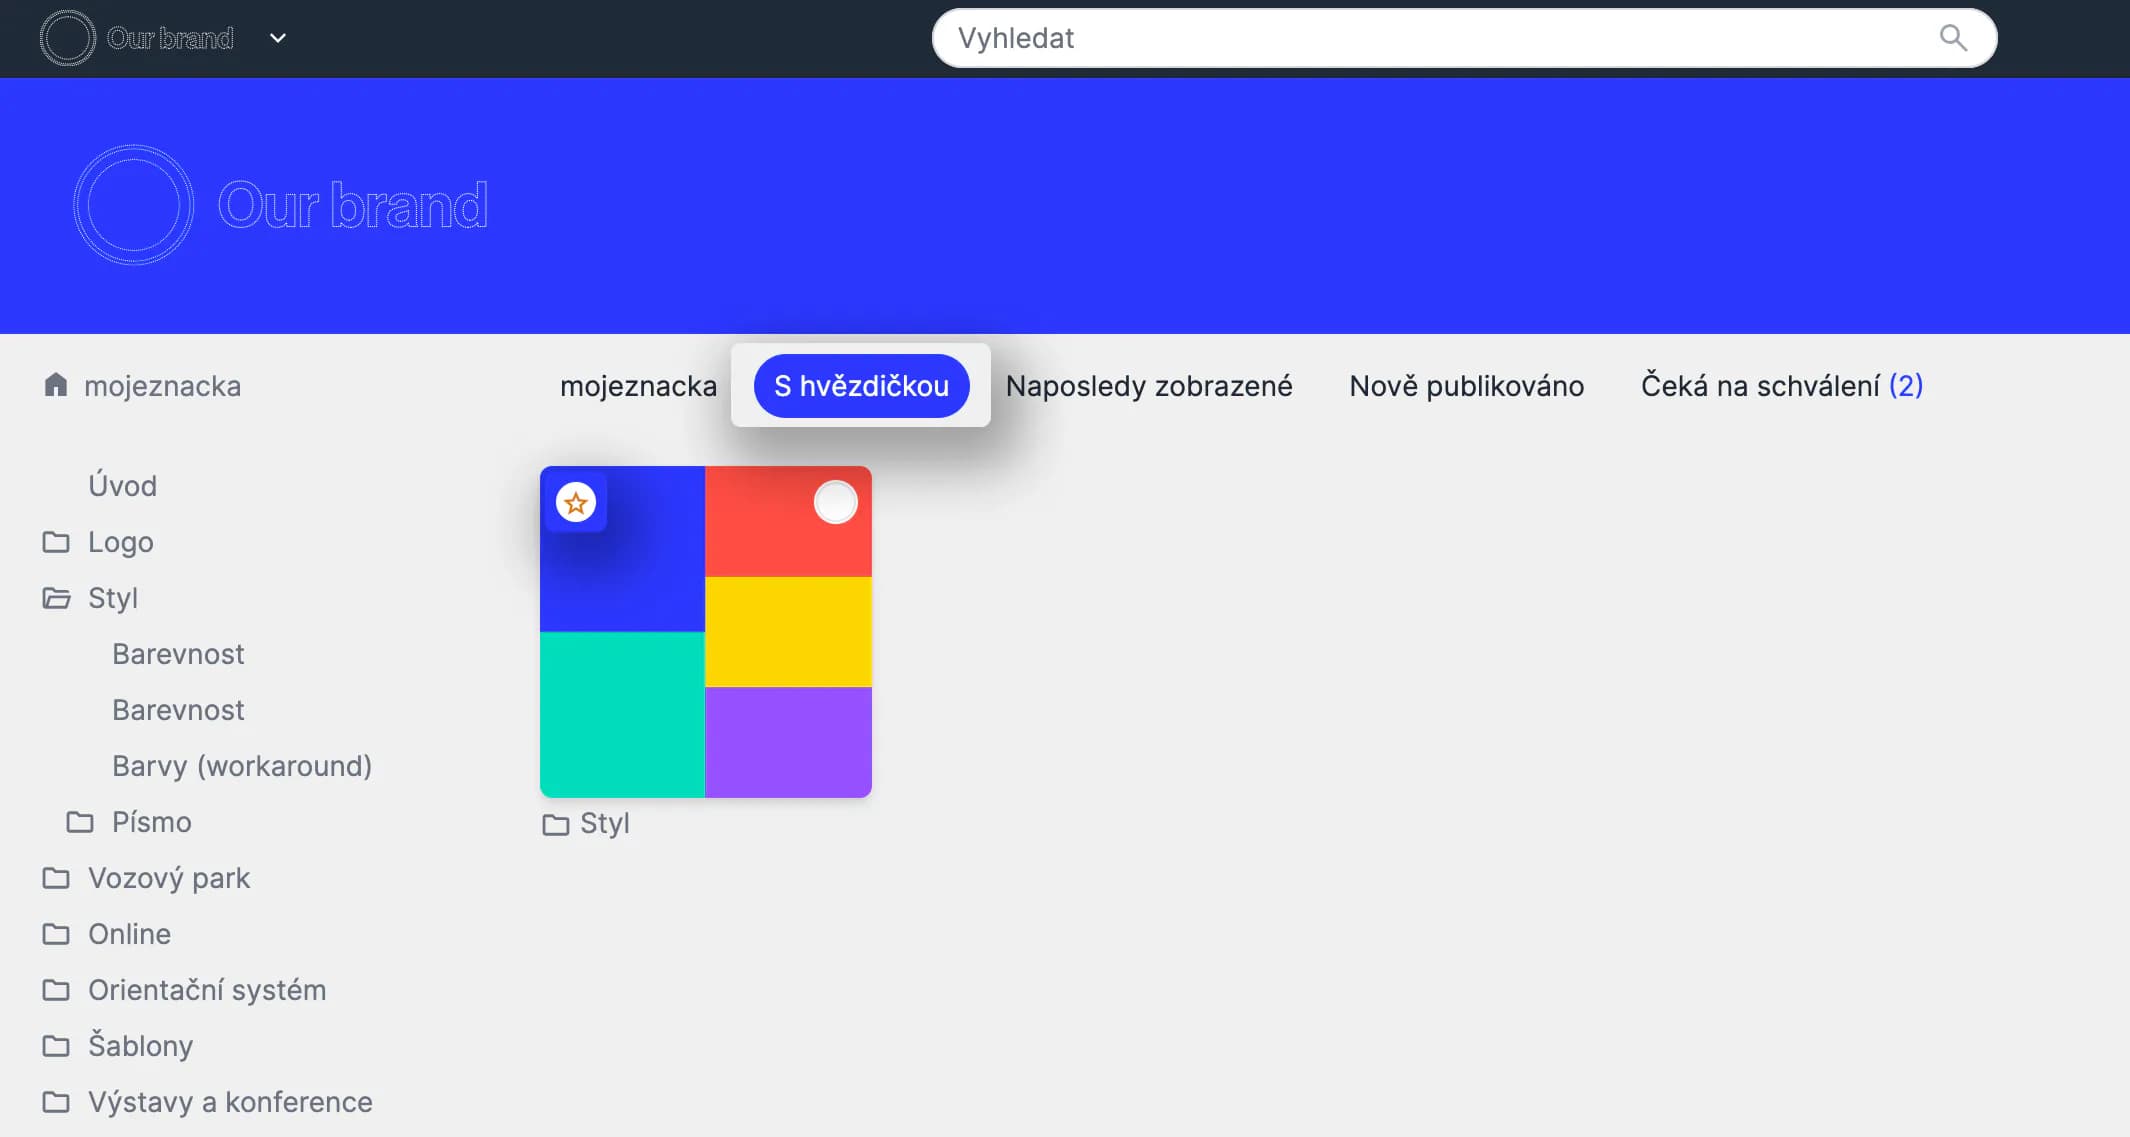Open the Úvod page link in the sidebar
The image size is (2130, 1137).
(x=122, y=486)
